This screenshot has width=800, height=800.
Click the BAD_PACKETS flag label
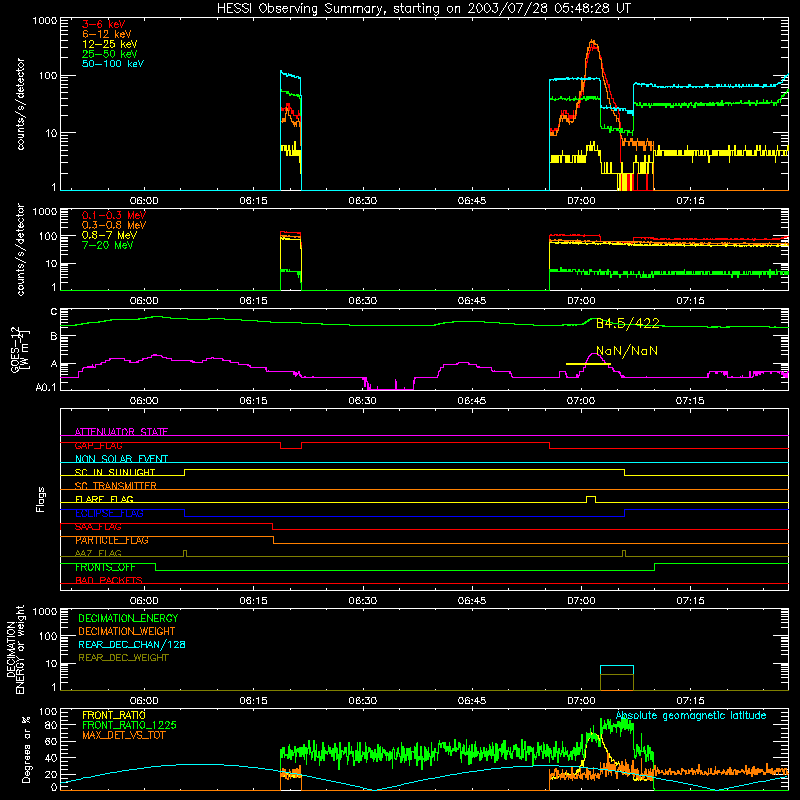tap(109, 581)
